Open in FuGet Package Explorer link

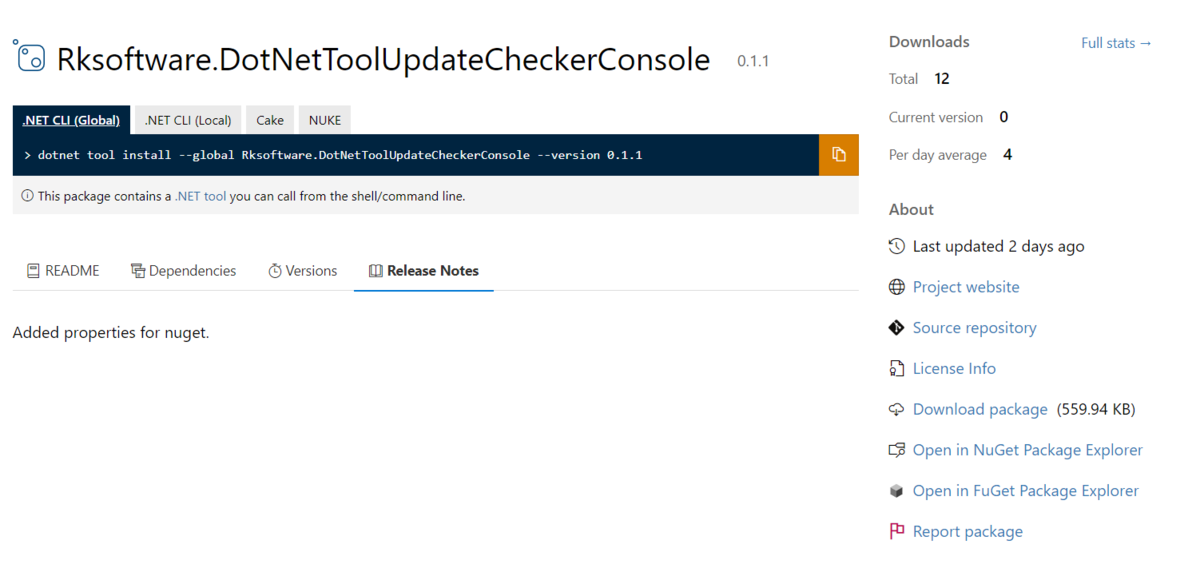coord(1025,491)
